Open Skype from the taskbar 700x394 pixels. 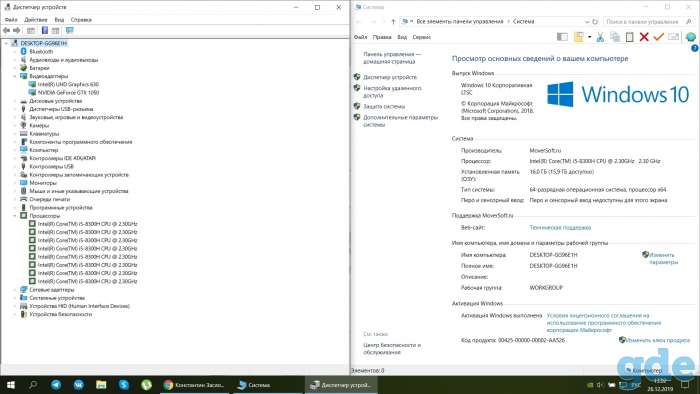point(124,385)
